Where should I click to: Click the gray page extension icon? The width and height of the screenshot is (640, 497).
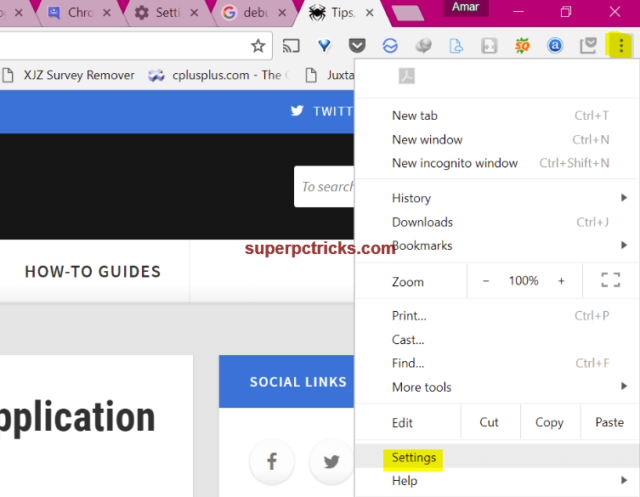pos(489,46)
